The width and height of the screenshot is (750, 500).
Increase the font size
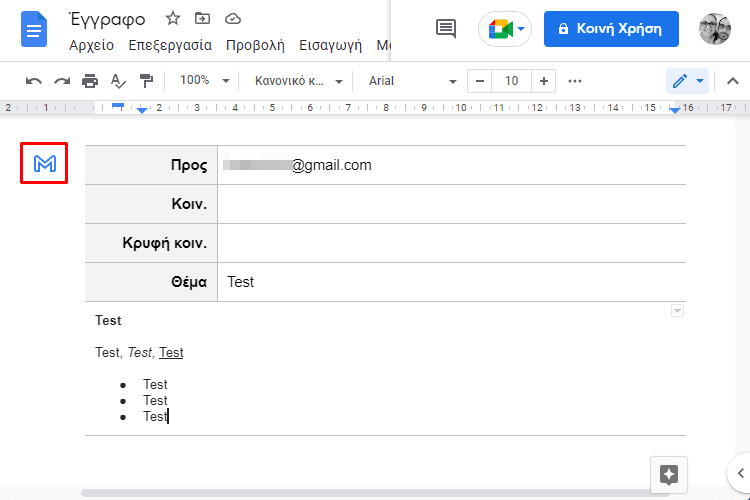(543, 81)
